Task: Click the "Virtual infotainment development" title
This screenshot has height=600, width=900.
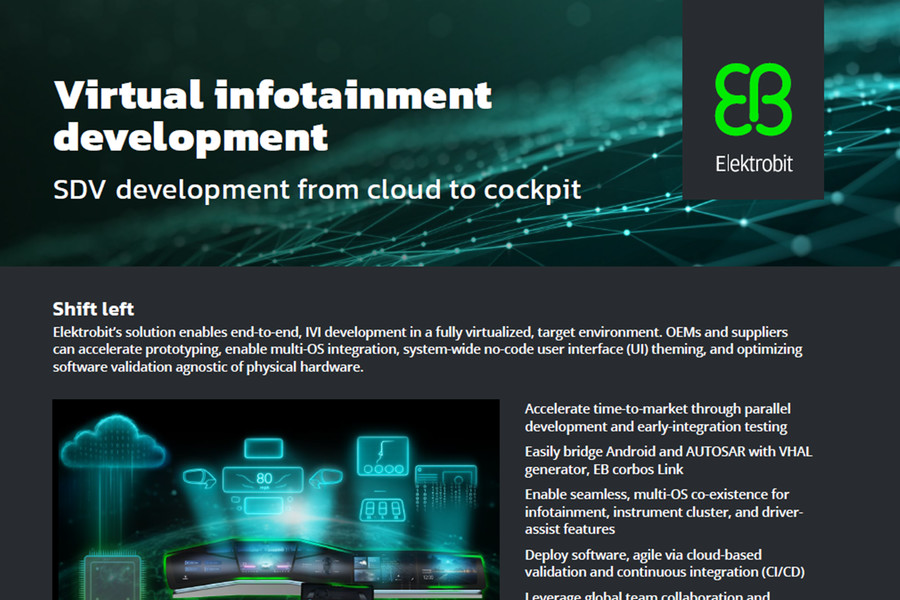Action: coord(272,115)
